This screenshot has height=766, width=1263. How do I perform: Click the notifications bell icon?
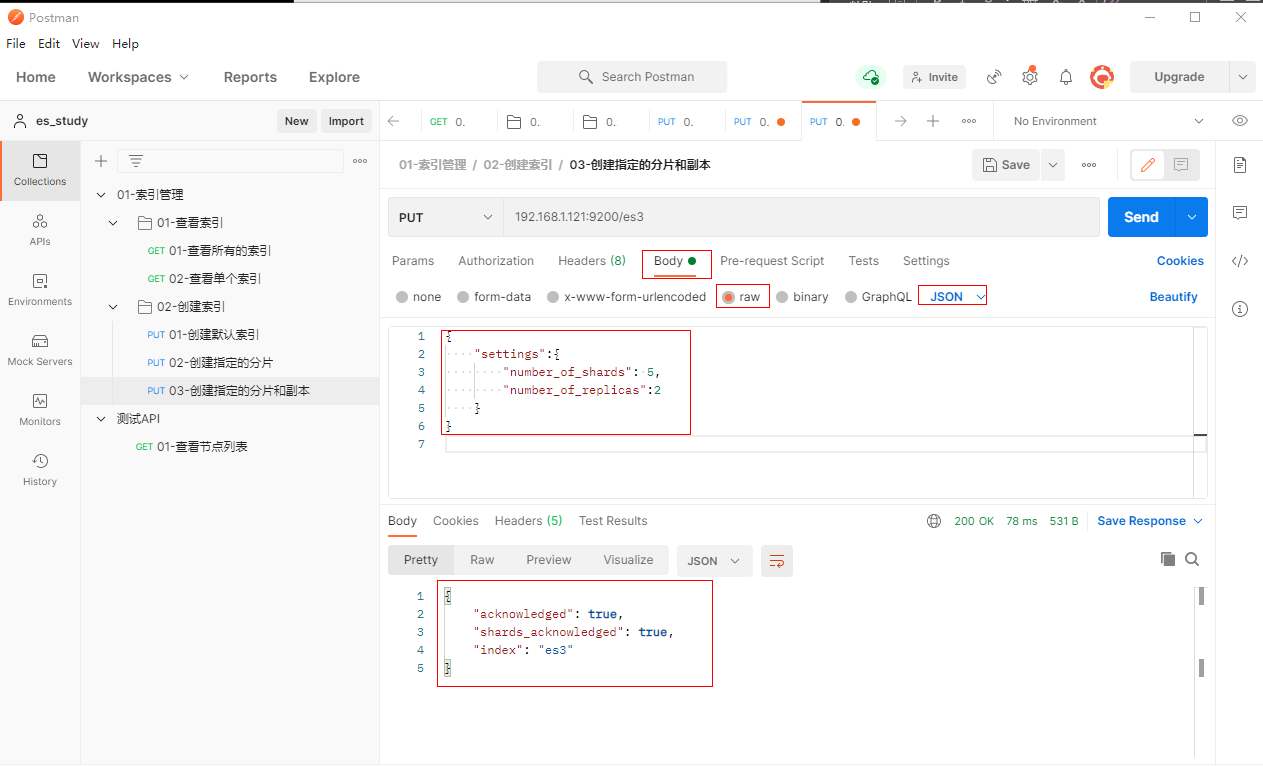[1066, 77]
